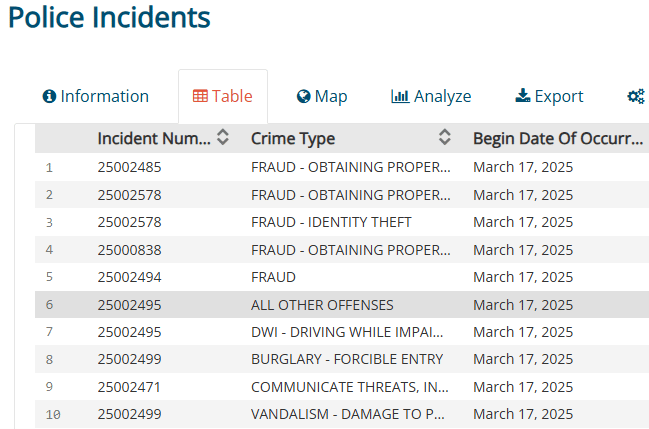The height and width of the screenshot is (429, 649).
Task: Open the Analyze tab
Action: (431, 97)
